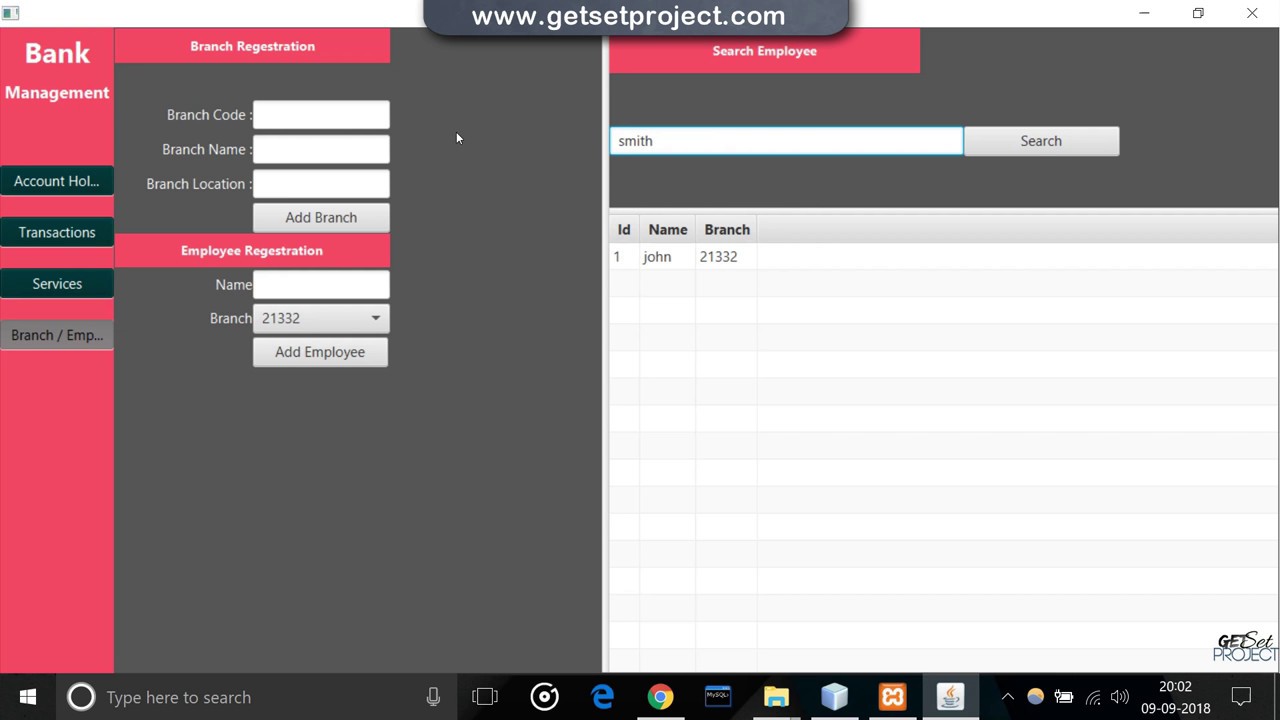Open the Account Holders section
This screenshot has height=720, width=1280.
point(57,181)
